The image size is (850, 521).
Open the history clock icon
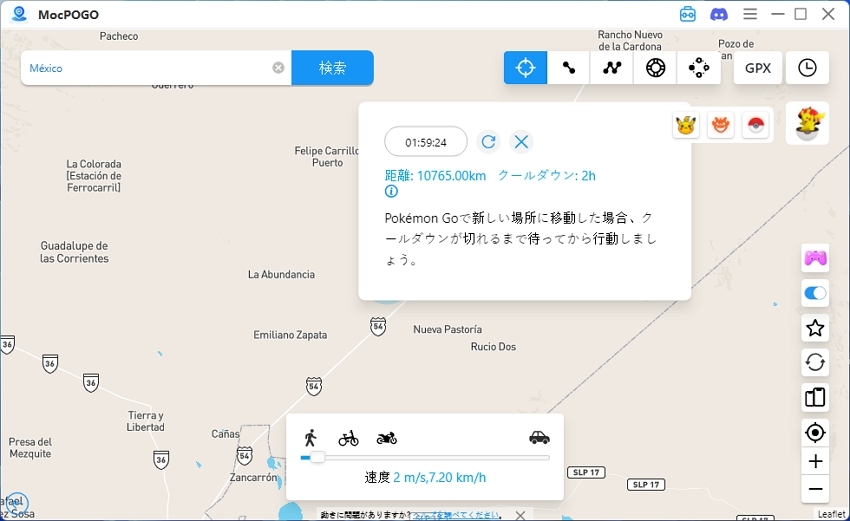pos(807,68)
